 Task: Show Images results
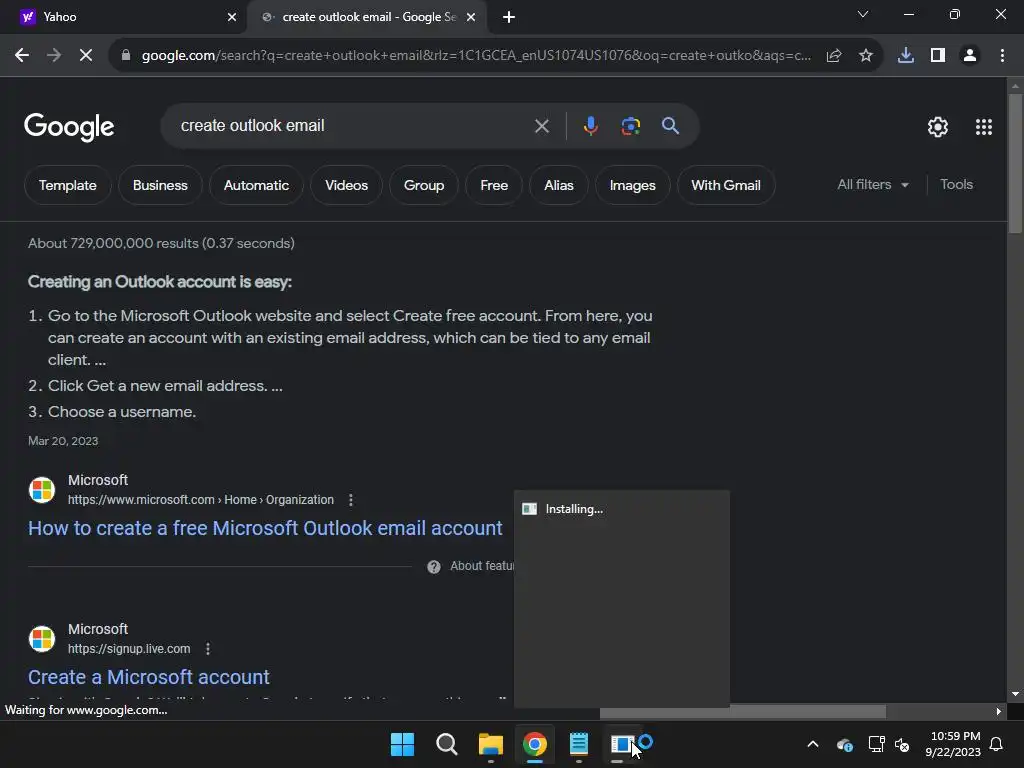pos(632,185)
